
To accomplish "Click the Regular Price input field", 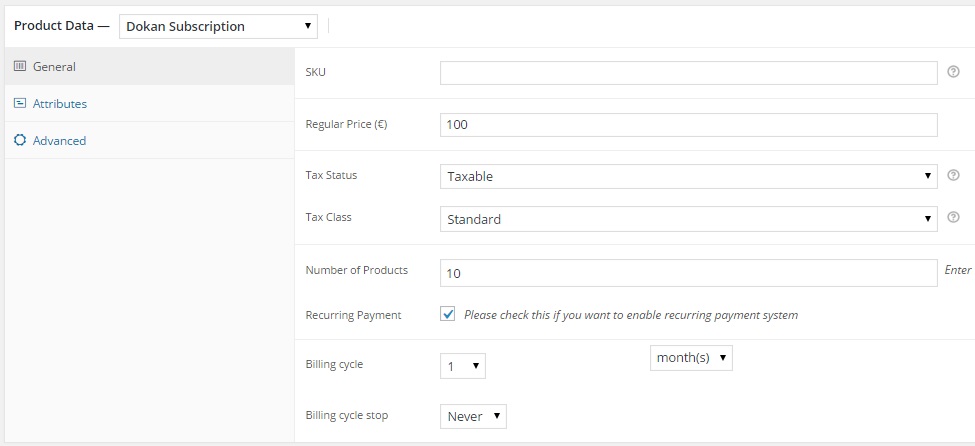I will (x=688, y=124).
